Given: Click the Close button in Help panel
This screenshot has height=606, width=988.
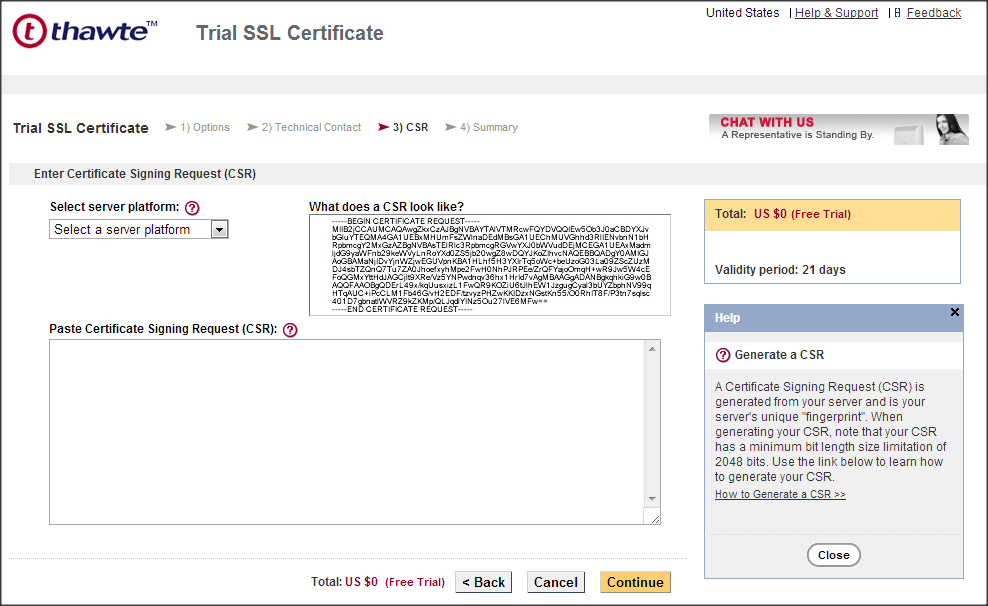Looking at the screenshot, I should pos(834,555).
